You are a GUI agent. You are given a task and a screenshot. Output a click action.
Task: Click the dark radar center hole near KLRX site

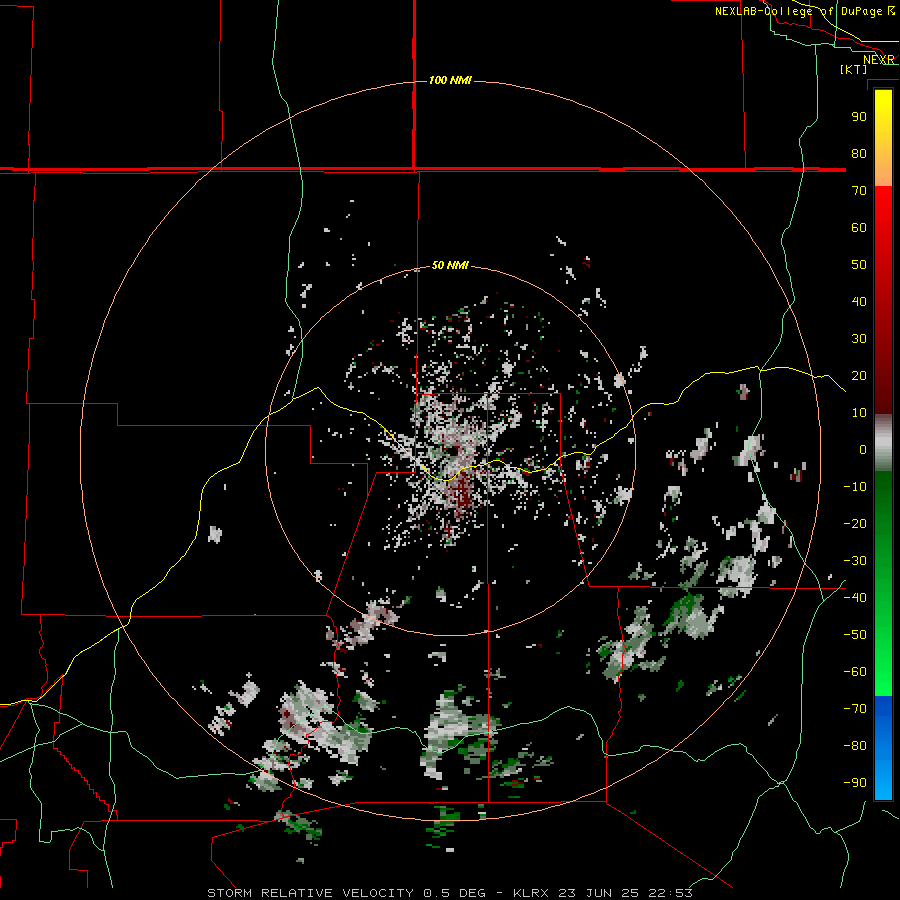click(x=453, y=451)
